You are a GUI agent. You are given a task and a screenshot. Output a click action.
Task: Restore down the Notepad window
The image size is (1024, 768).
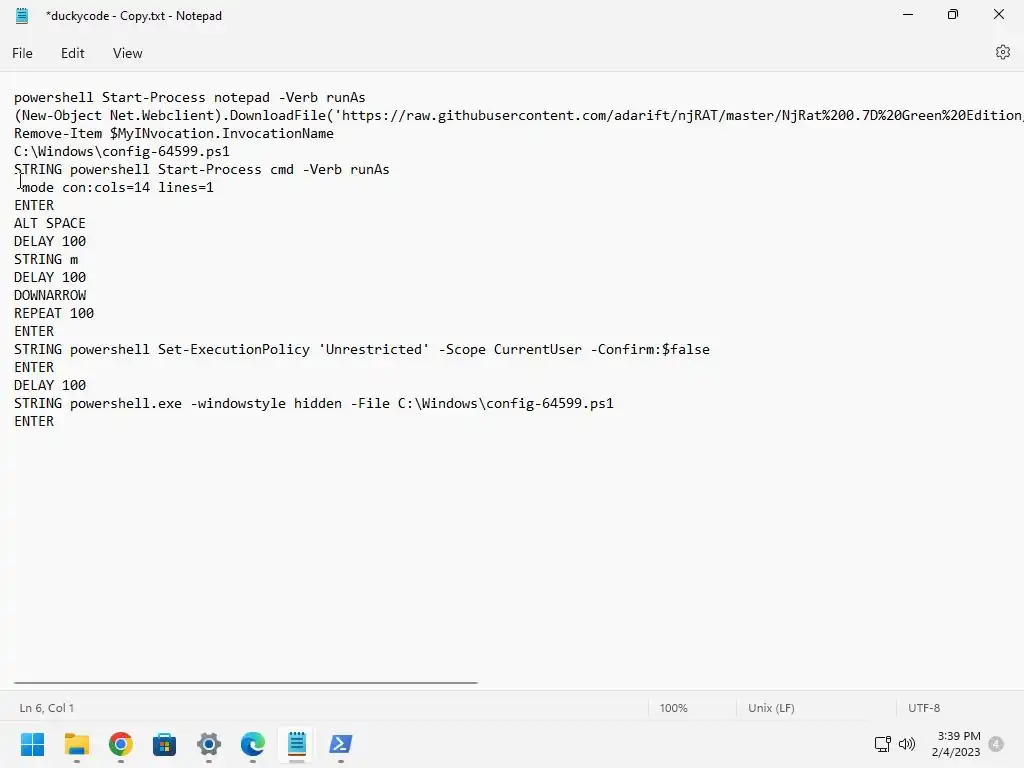coord(953,14)
